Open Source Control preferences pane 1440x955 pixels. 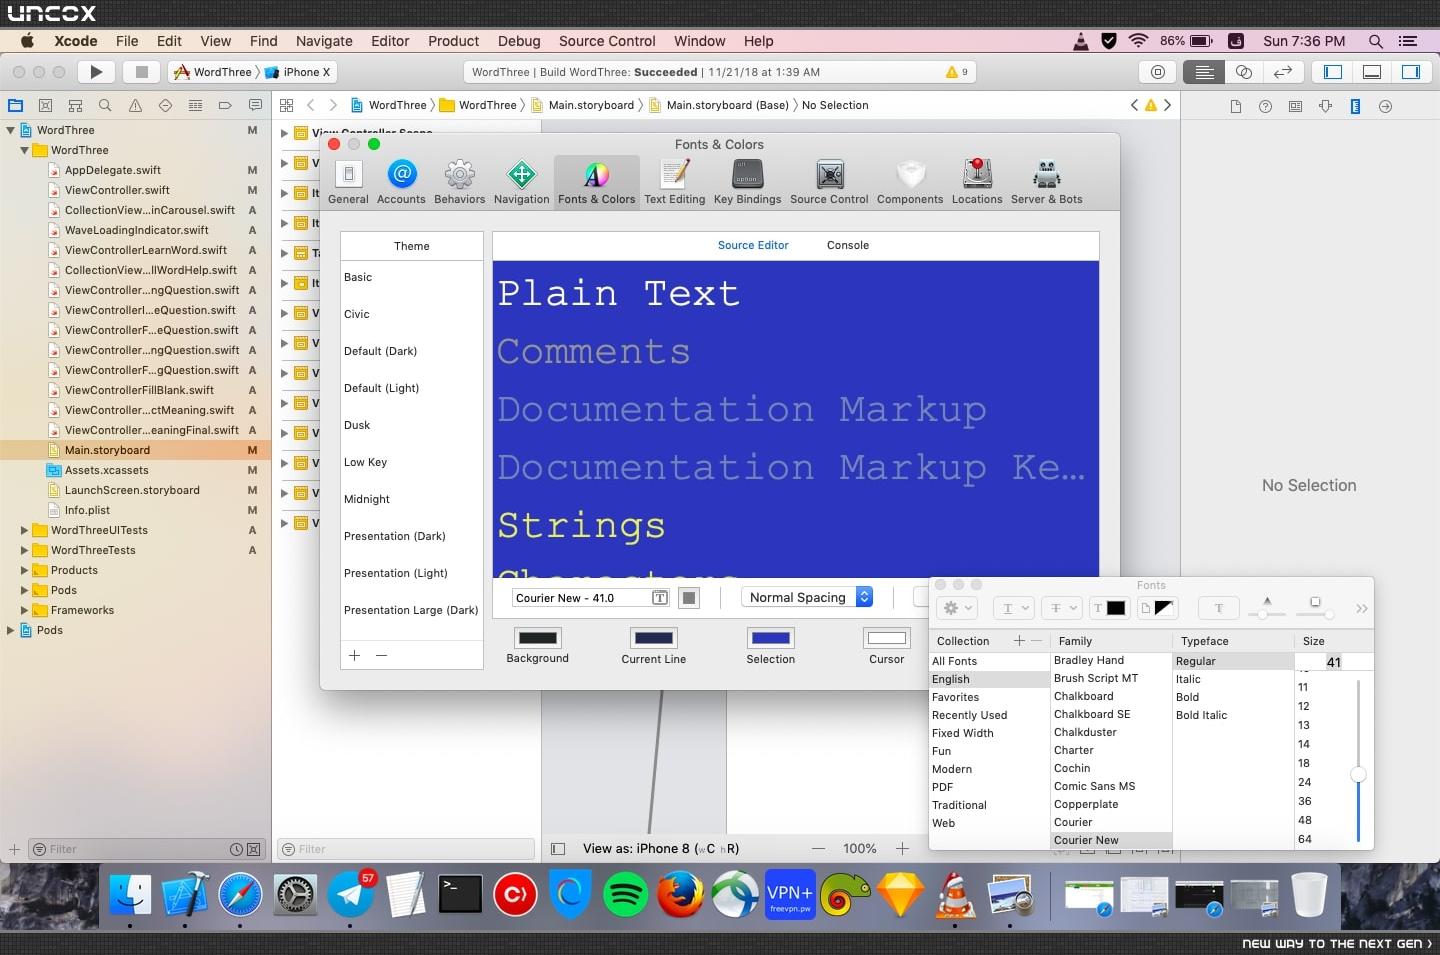(829, 182)
